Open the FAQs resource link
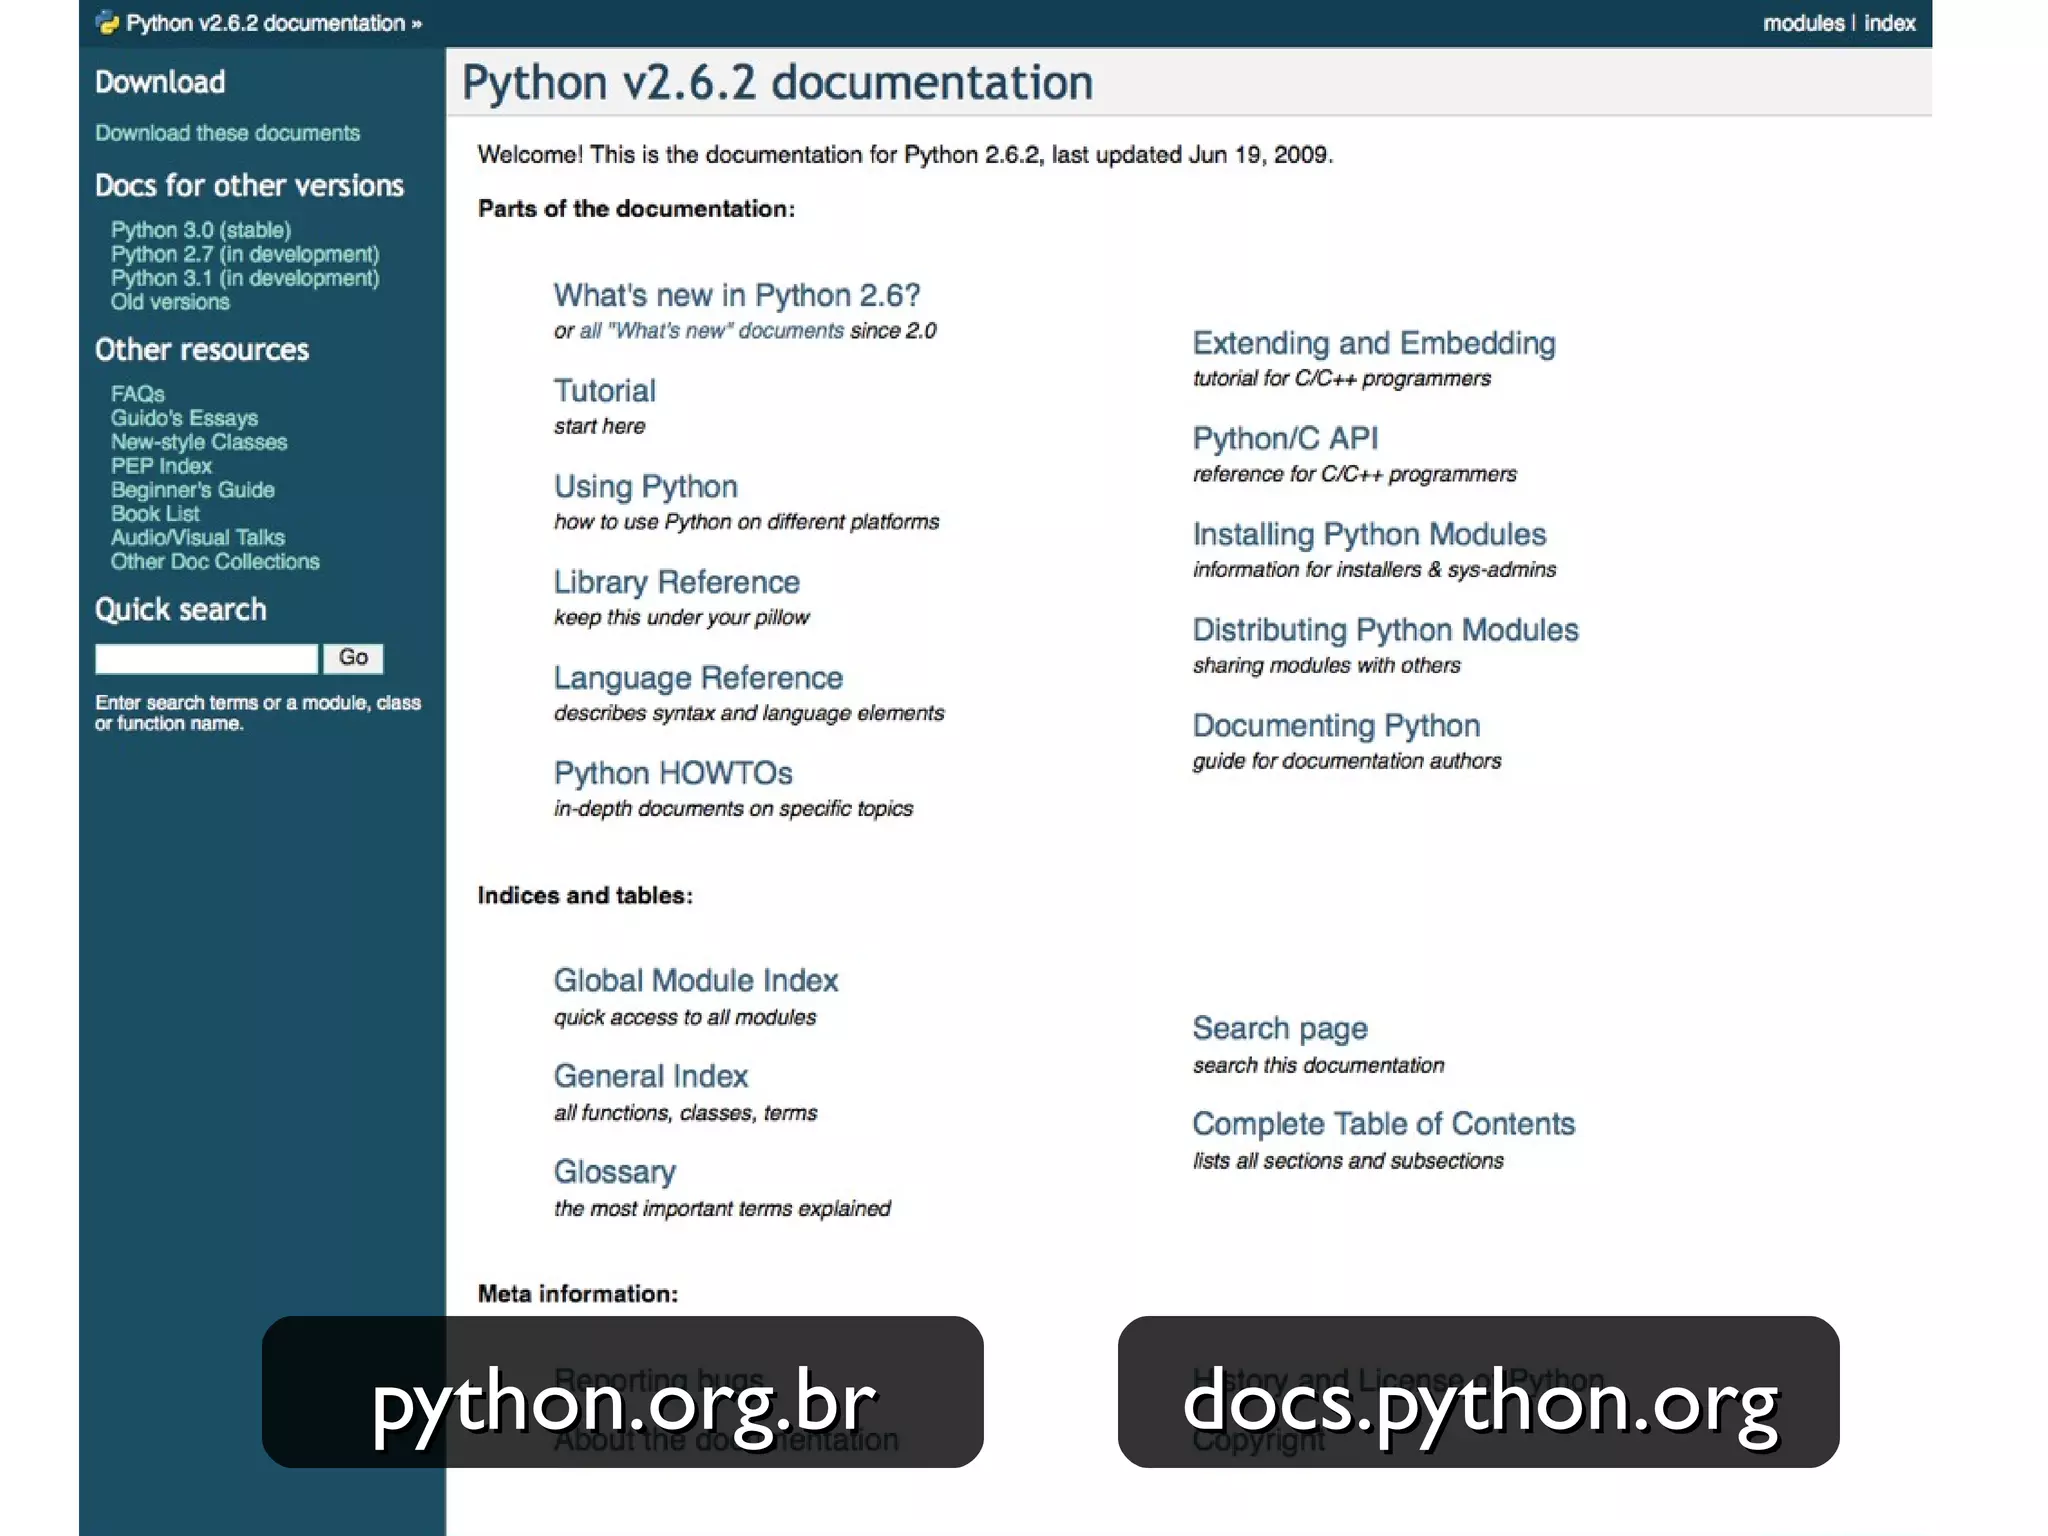Screen dimensions: 2048x1536 pyautogui.click(x=138, y=394)
